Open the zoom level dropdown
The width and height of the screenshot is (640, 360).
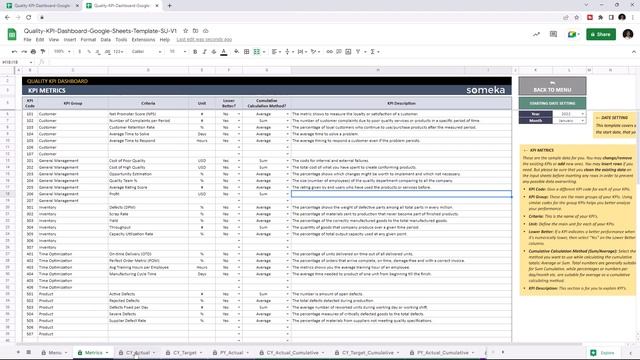click(62, 52)
